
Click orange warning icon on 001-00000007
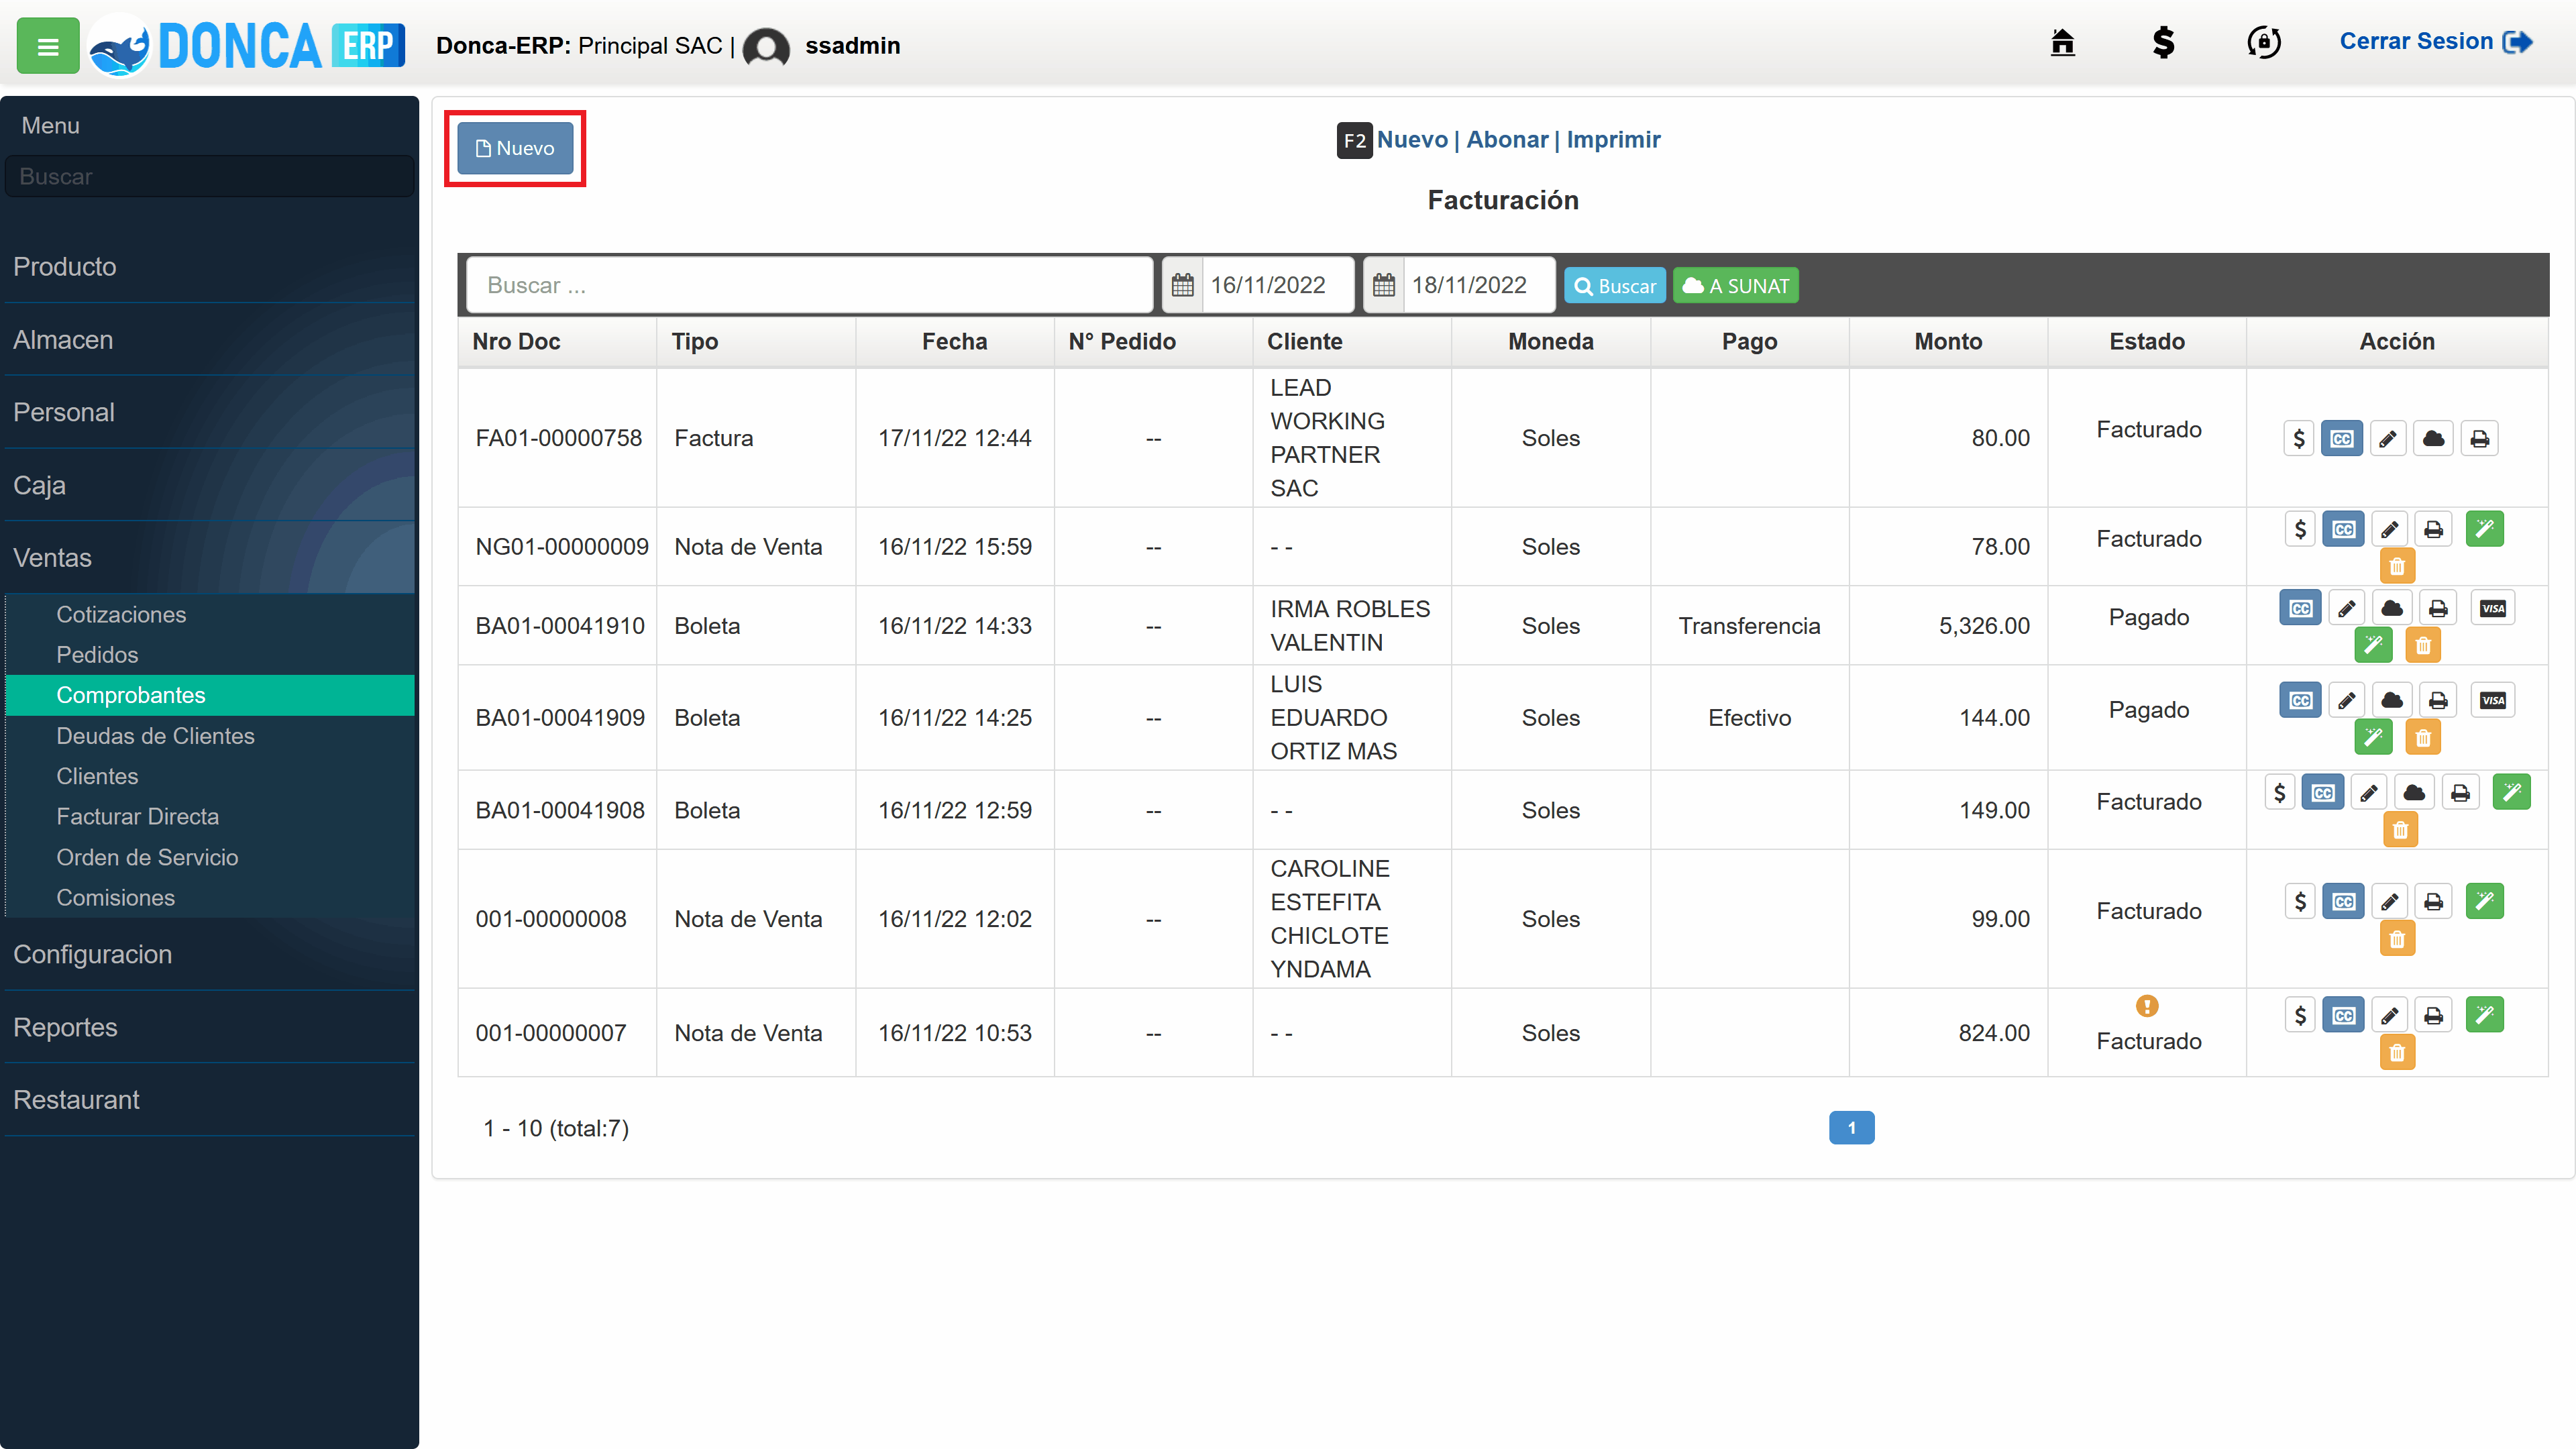pos(2147,1005)
